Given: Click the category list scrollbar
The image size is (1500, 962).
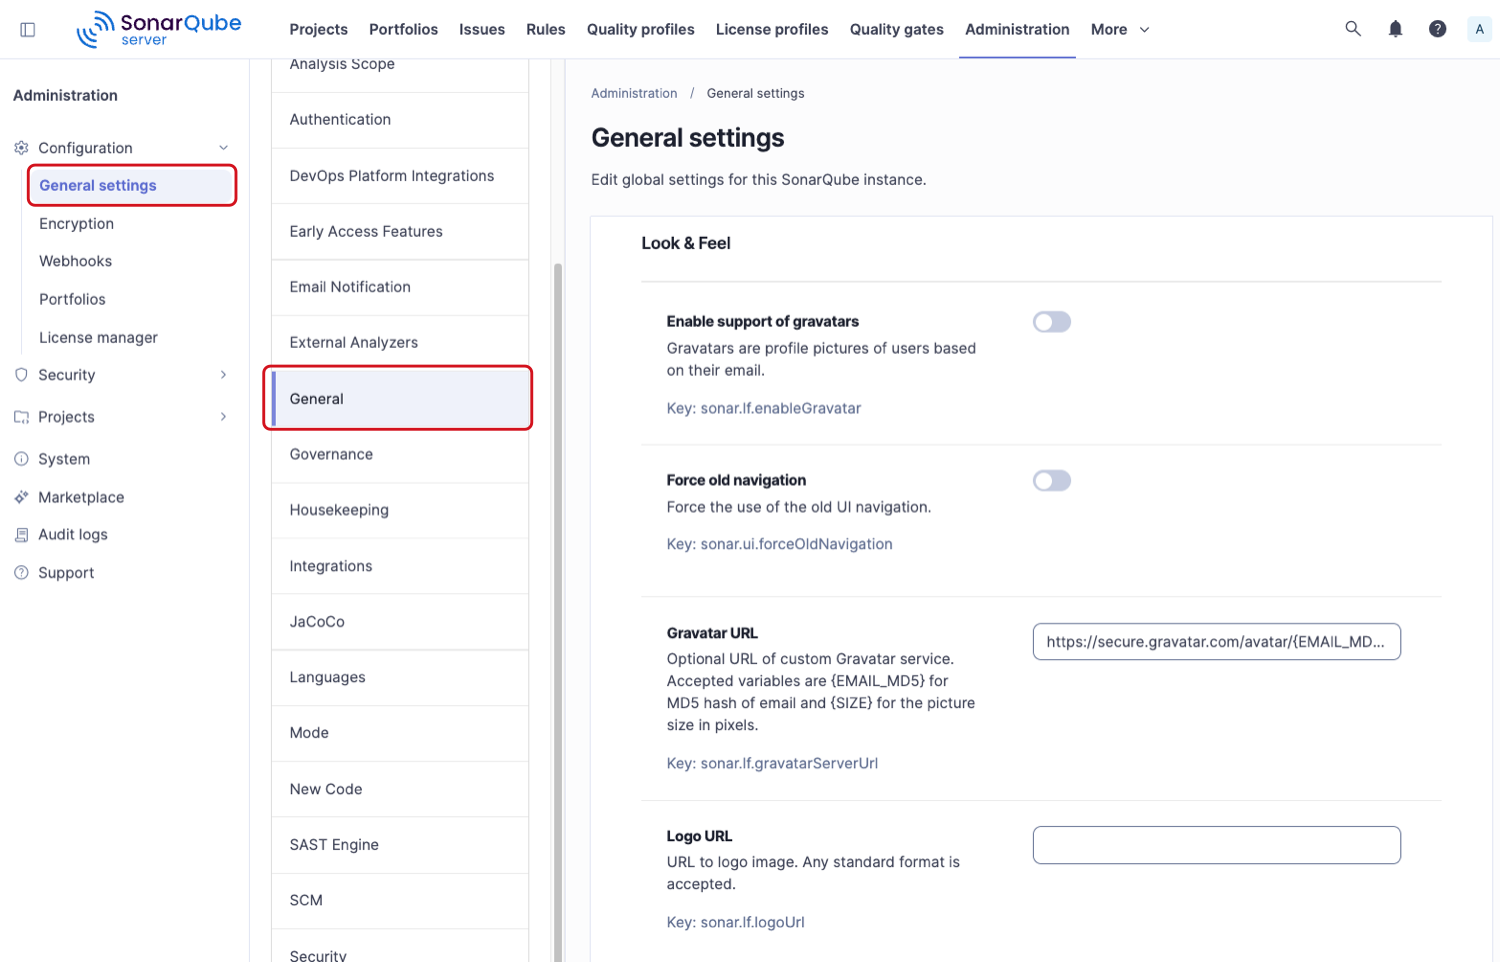Looking at the screenshot, I should (558, 612).
